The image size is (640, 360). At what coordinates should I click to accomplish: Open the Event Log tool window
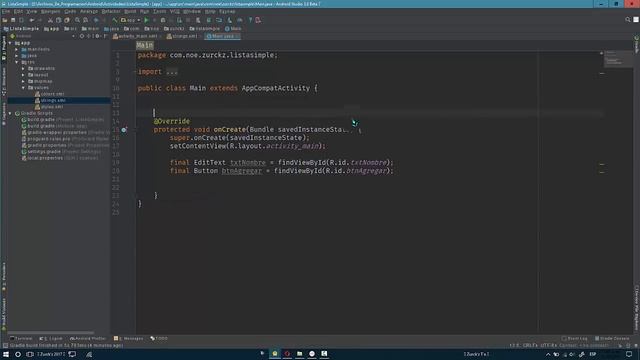click(575, 338)
